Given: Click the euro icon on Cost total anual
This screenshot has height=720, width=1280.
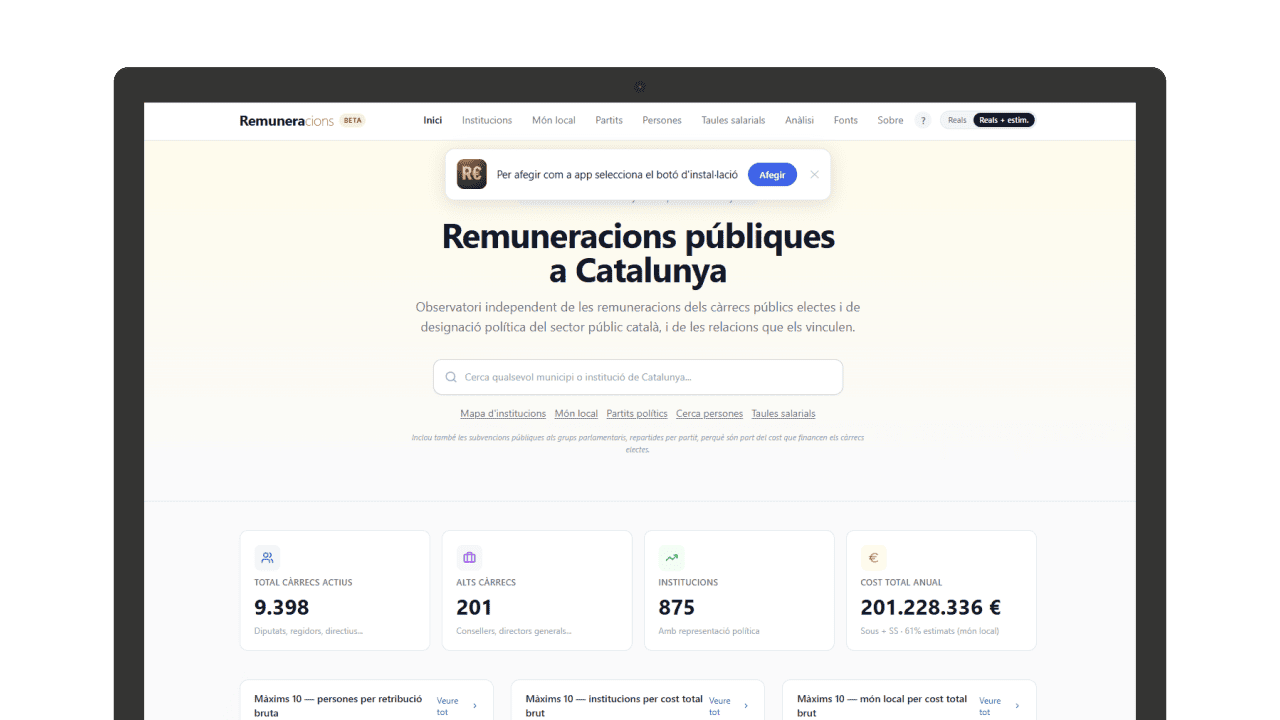Looking at the screenshot, I should coord(873,558).
